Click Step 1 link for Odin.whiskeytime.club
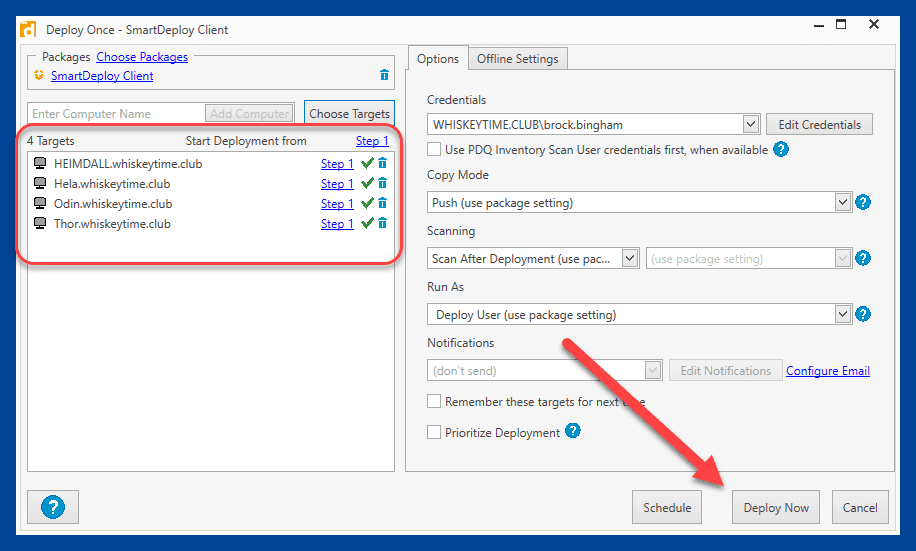916x551 pixels. (337, 203)
